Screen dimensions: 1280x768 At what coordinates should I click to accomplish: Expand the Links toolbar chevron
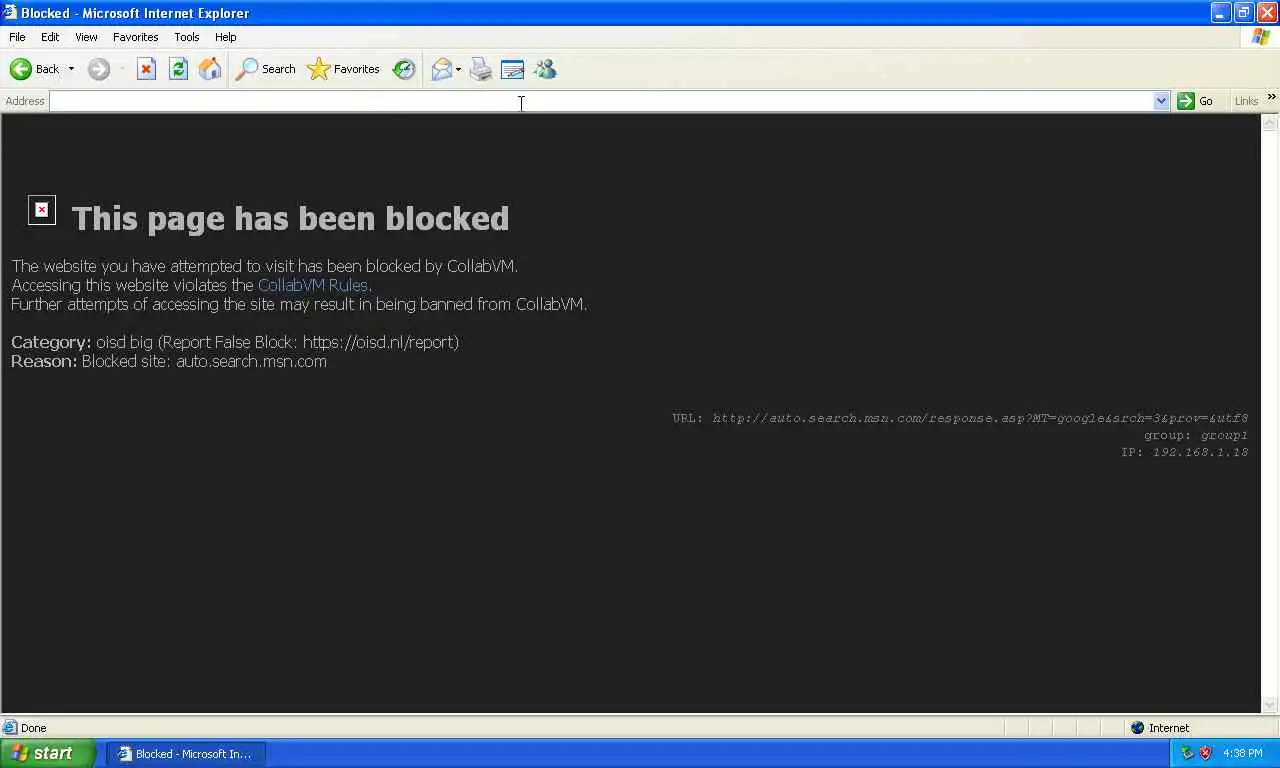click(x=1271, y=97)
